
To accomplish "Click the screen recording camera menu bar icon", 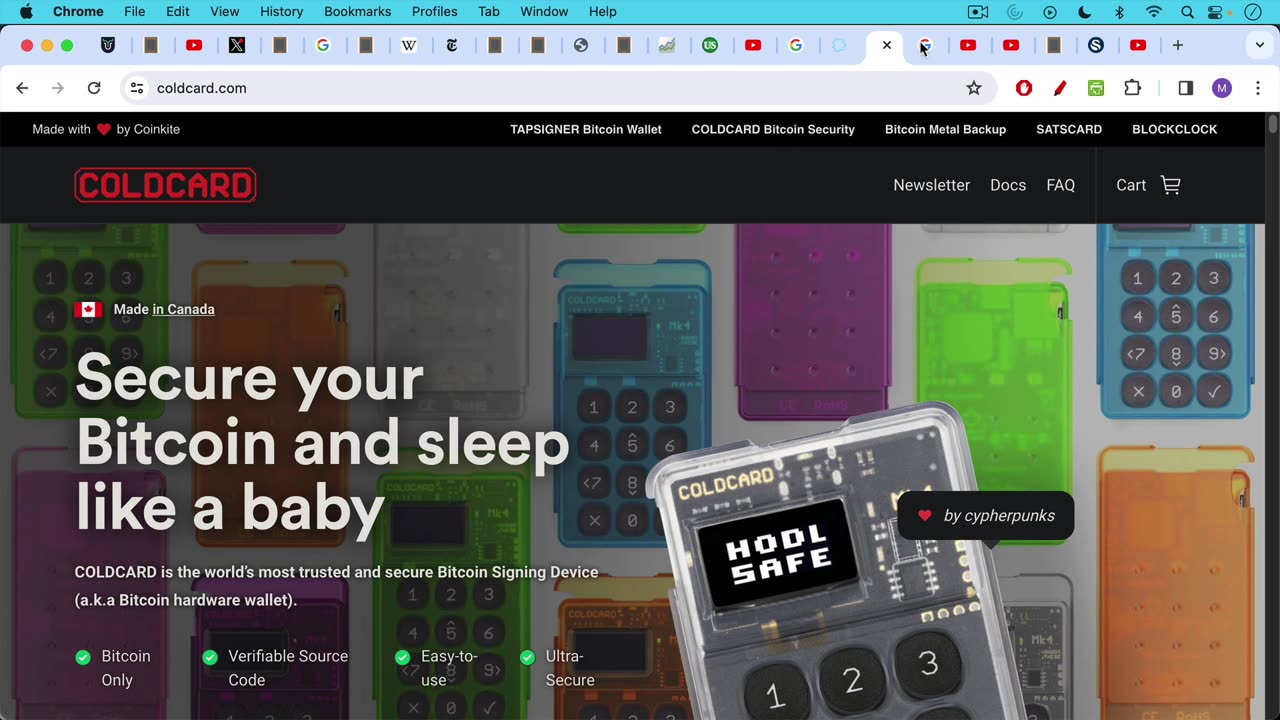I will coord(978,12).
